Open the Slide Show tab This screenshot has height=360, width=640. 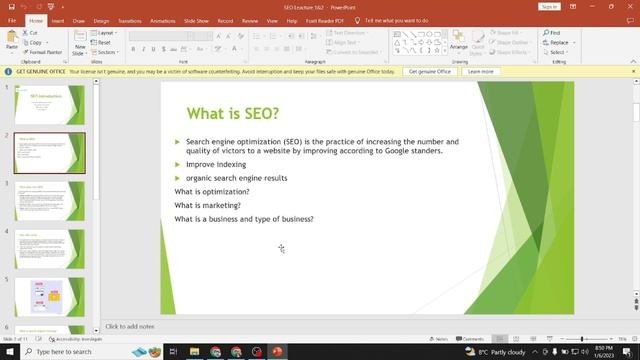pyautogui.click(x=196, y=21)
